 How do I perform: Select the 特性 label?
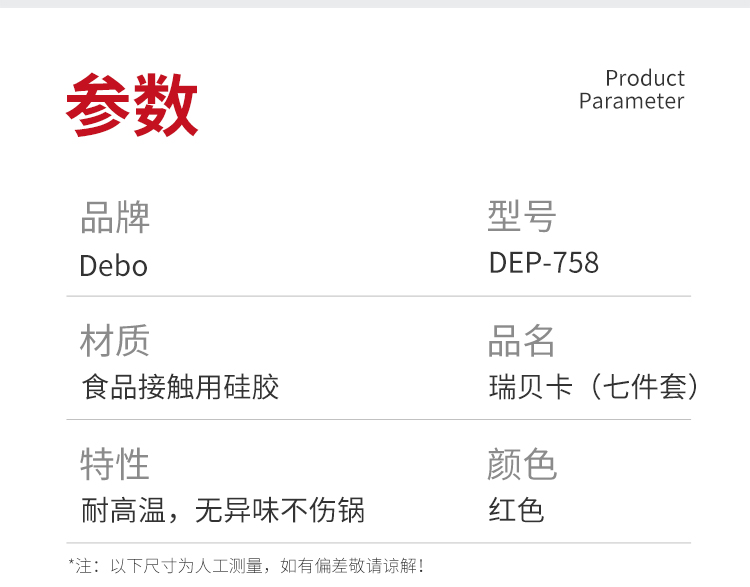115,465
